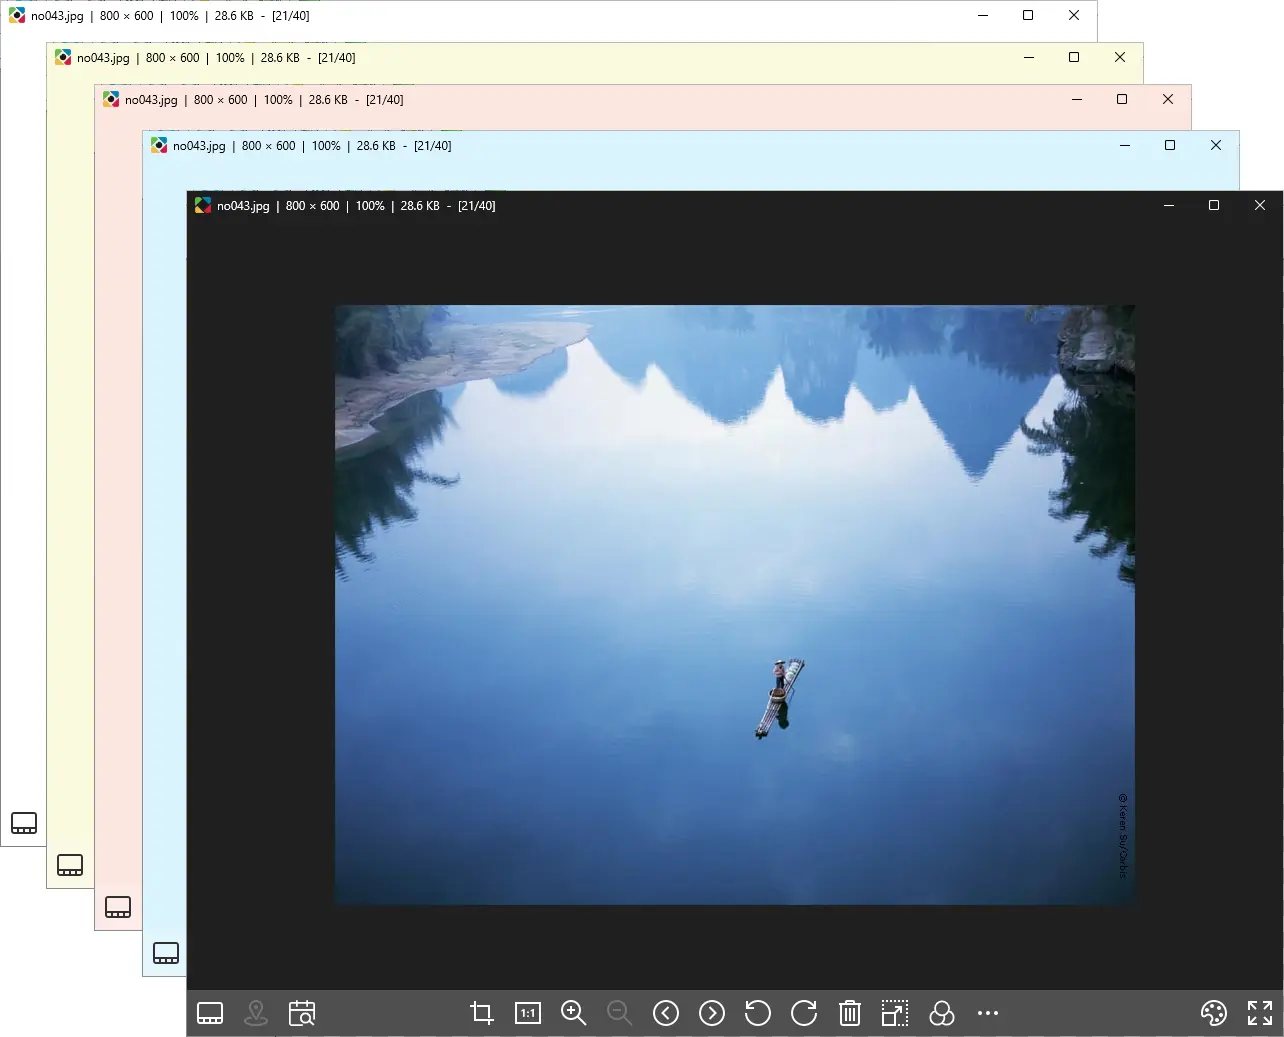Show the gallery bar on the pink window

[119, 907]
